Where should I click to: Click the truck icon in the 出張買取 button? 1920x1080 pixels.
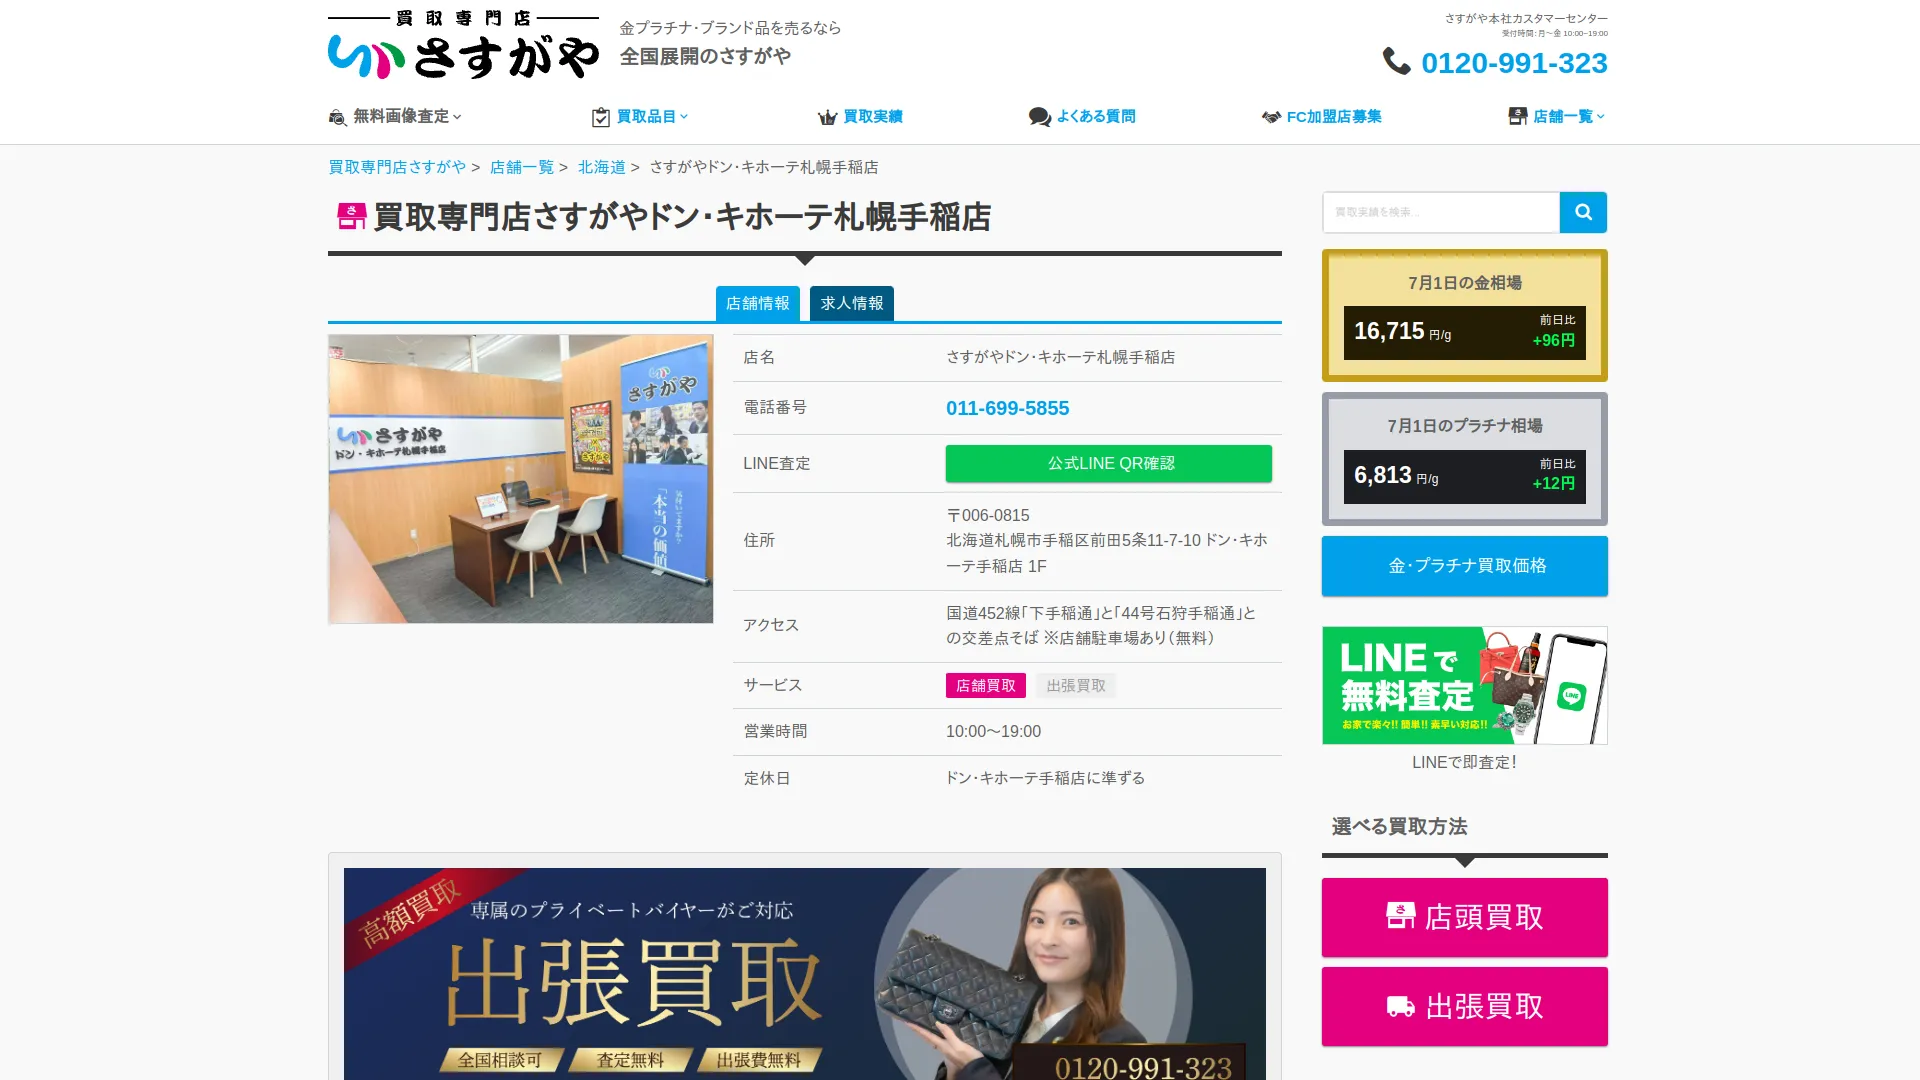point(1400,1006)
